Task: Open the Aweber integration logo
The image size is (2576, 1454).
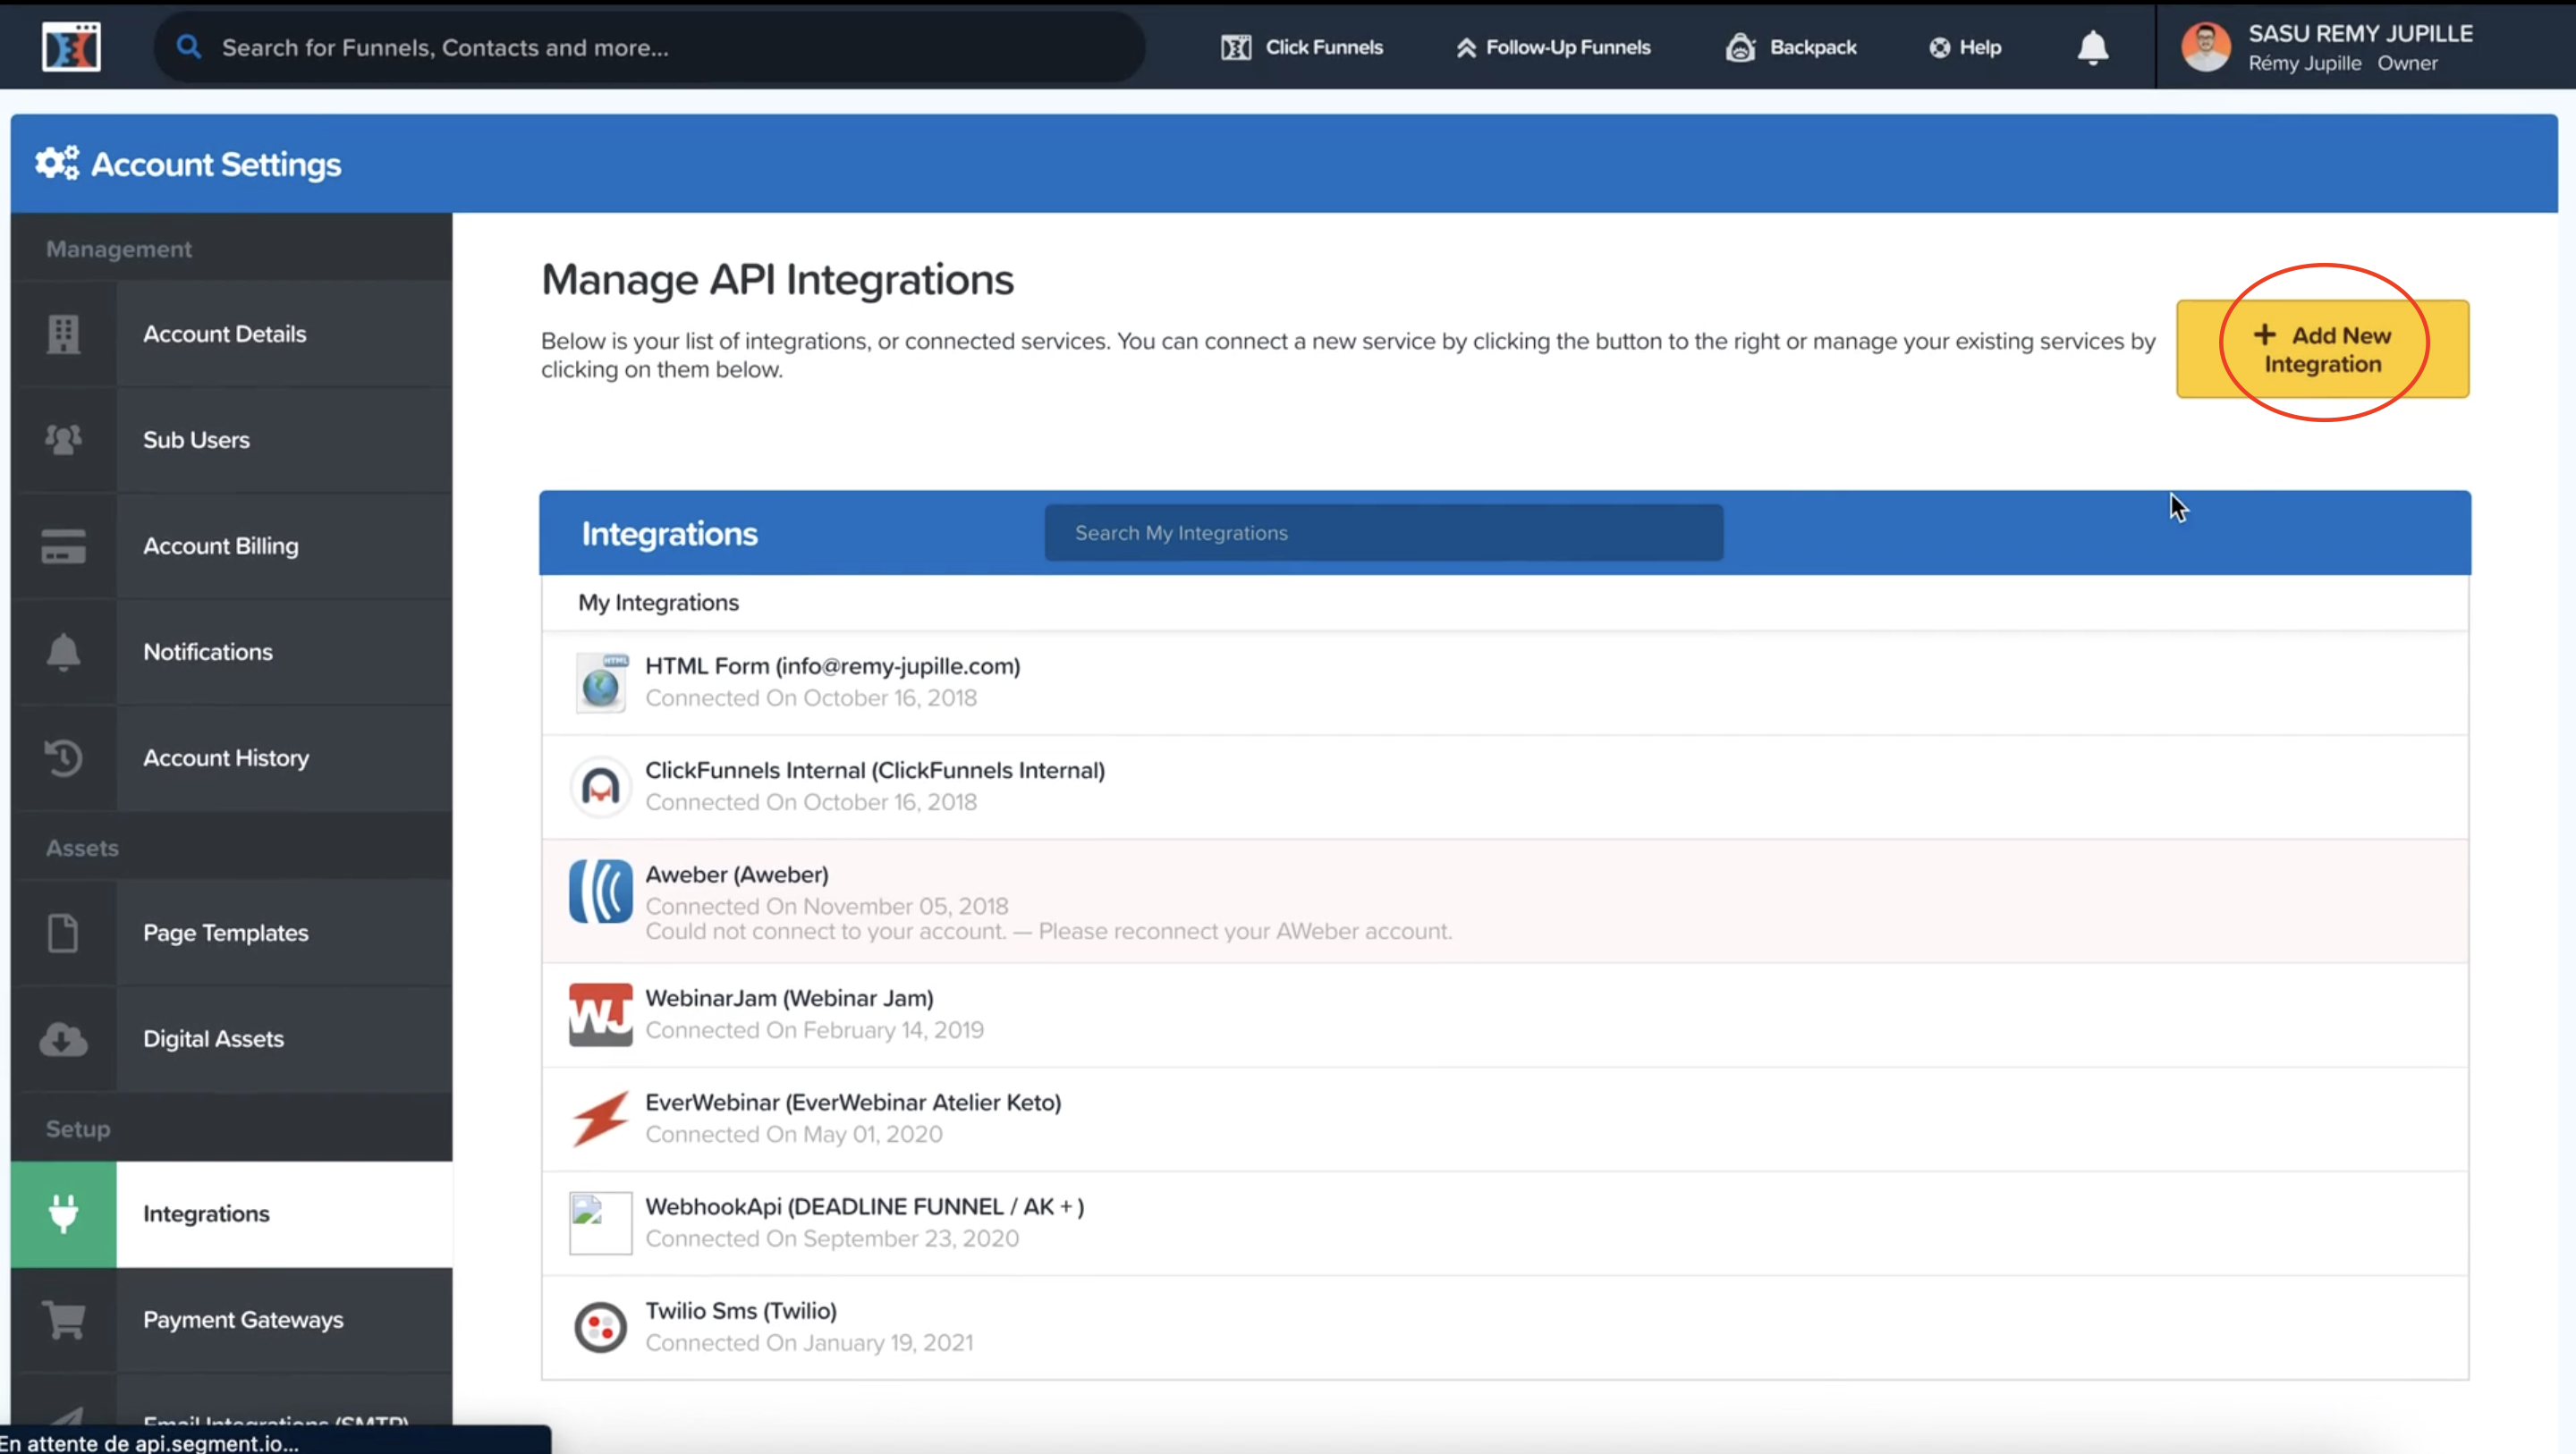Action: 600,891
